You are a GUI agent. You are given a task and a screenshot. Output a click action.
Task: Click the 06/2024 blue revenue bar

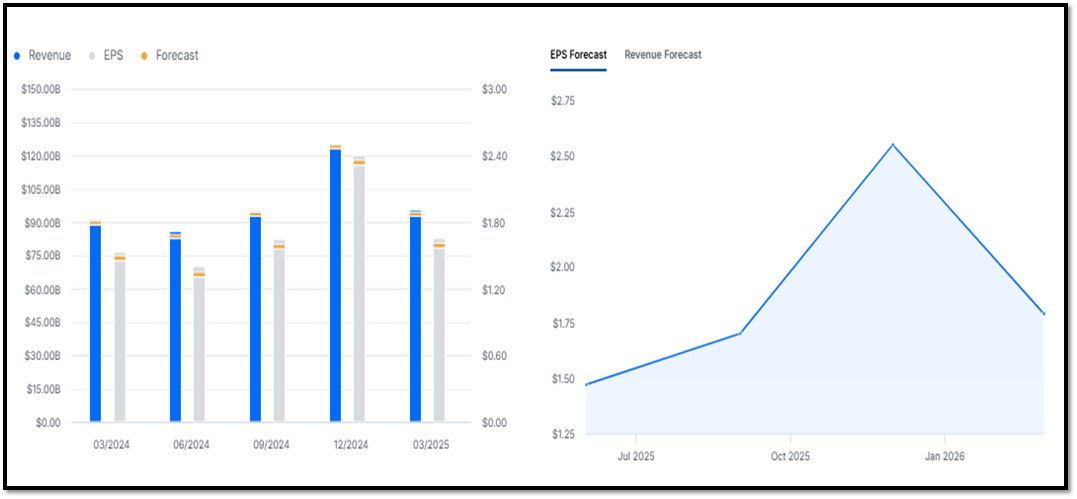click(x=175, y=330)
